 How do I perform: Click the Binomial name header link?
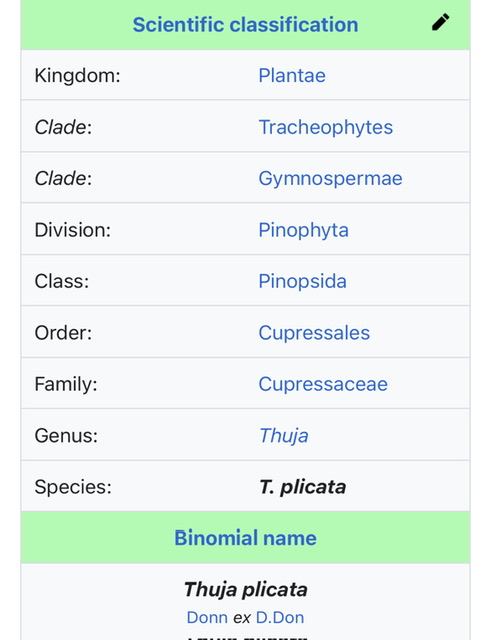(x=245, y=538)
